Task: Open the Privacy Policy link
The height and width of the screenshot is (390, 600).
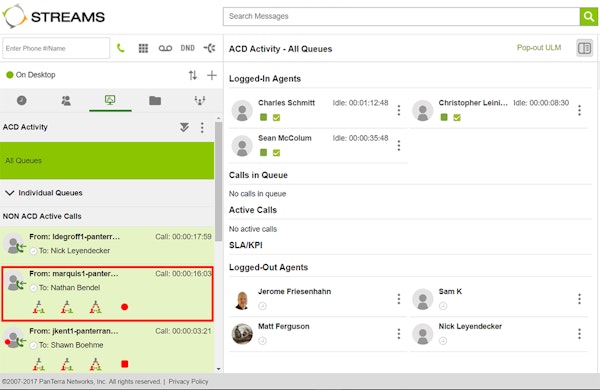Action: click(x=188, y=382)
